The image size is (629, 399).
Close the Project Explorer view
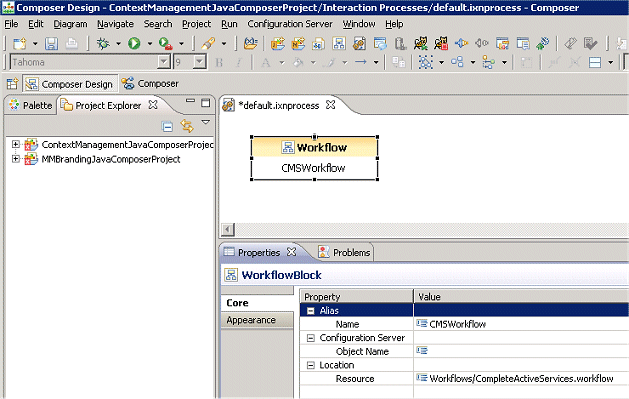153,105
